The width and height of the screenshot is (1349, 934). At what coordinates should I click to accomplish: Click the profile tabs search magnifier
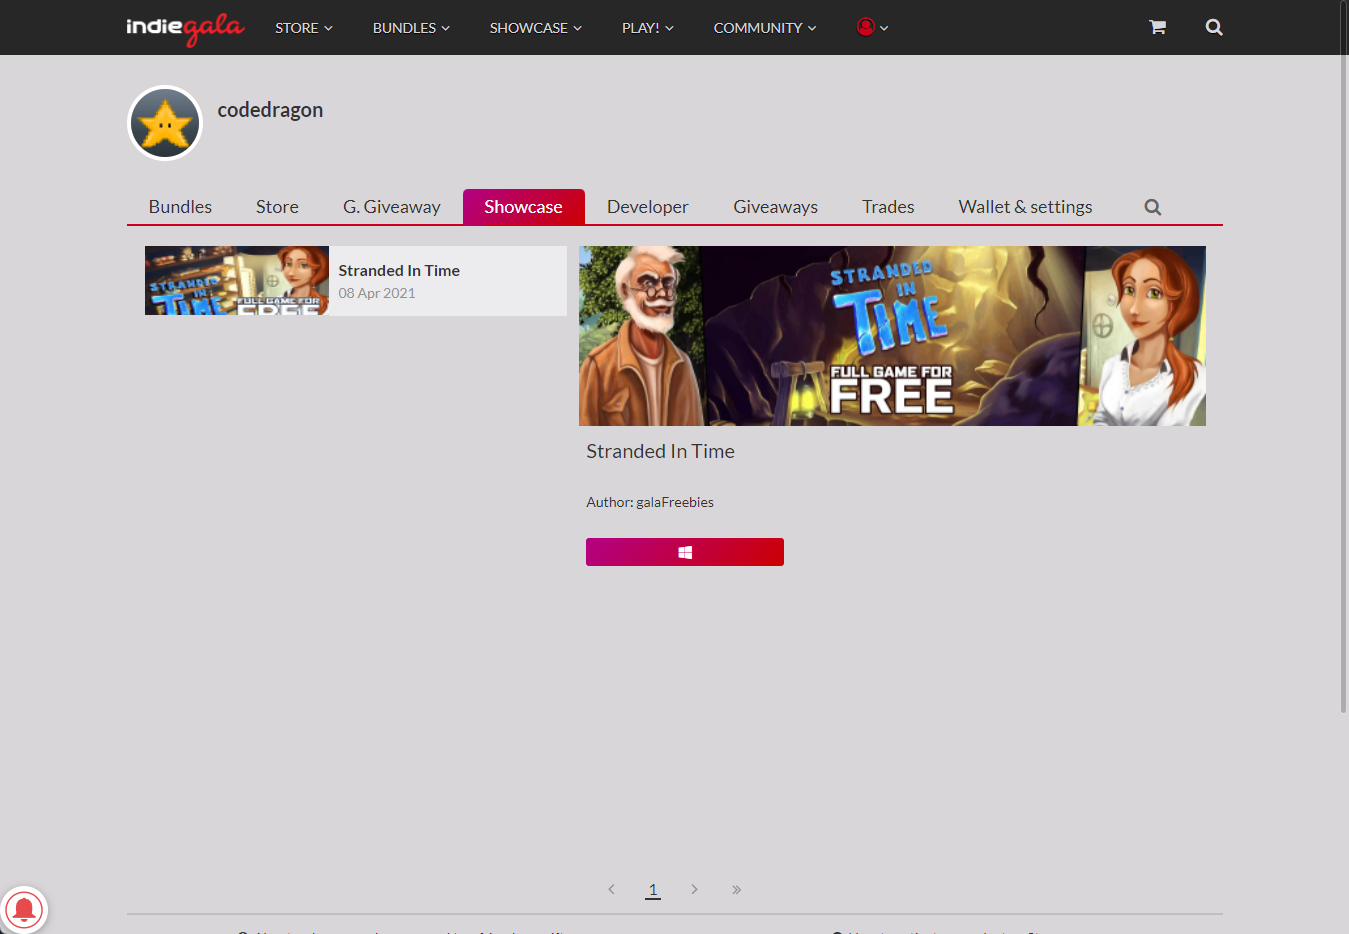[1153, 207]
